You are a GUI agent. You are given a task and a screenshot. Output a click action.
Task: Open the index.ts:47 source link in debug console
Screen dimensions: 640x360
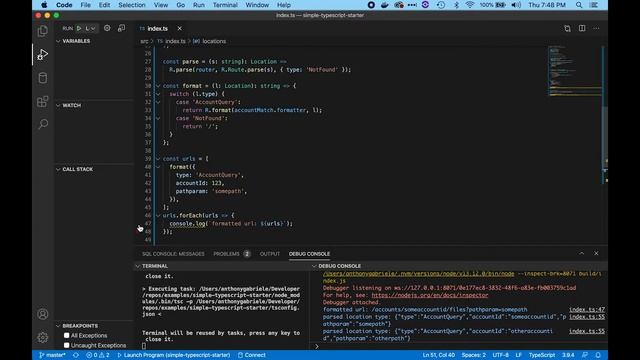click(587, 309)
